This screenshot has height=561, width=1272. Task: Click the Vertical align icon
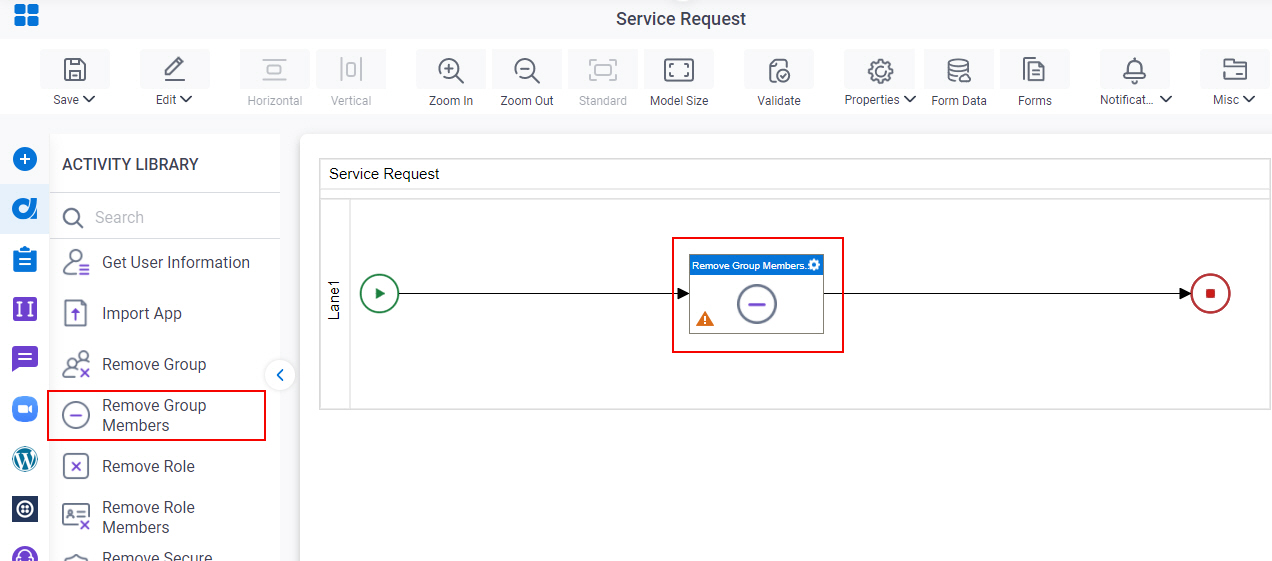tap(350, 69)
